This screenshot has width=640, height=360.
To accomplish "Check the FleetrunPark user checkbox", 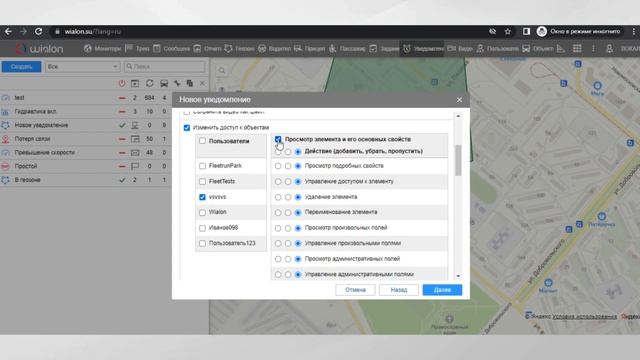I will click(x=202, y=166).
